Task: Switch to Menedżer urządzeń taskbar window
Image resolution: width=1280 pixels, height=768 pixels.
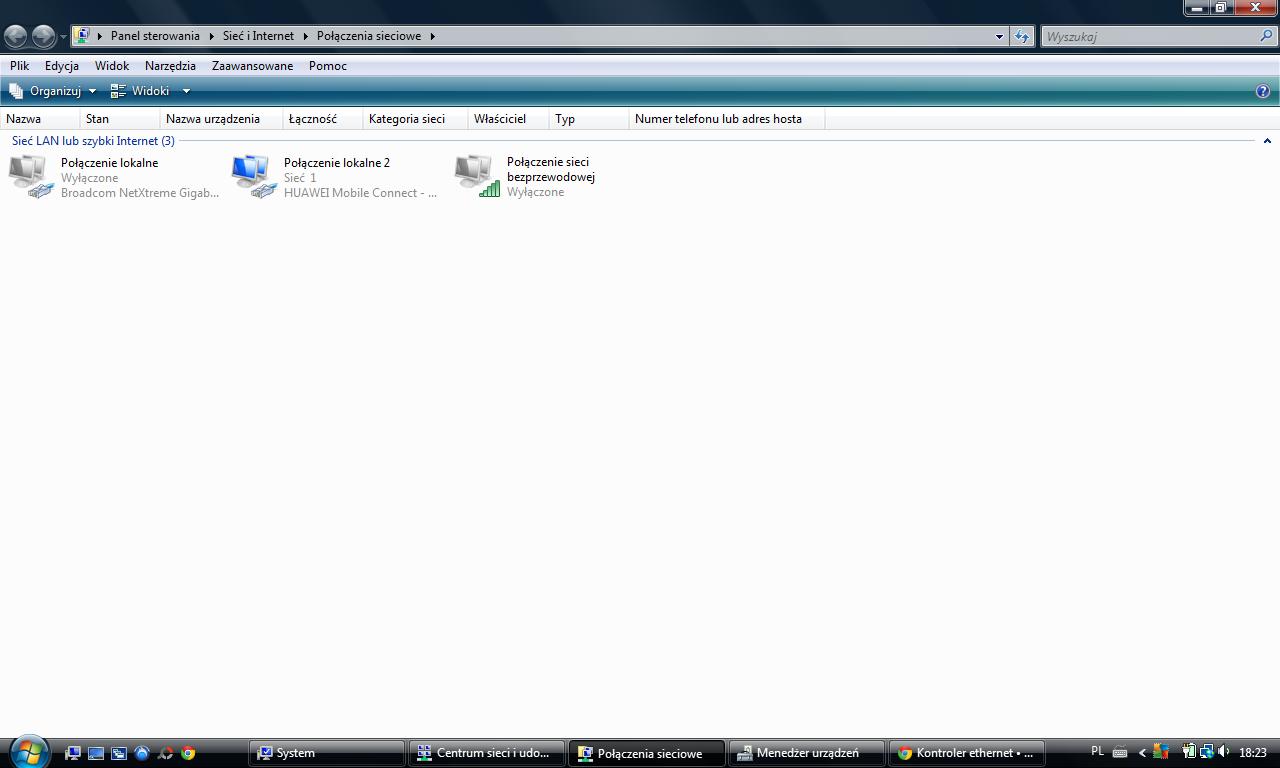Action: click(806, 753)
